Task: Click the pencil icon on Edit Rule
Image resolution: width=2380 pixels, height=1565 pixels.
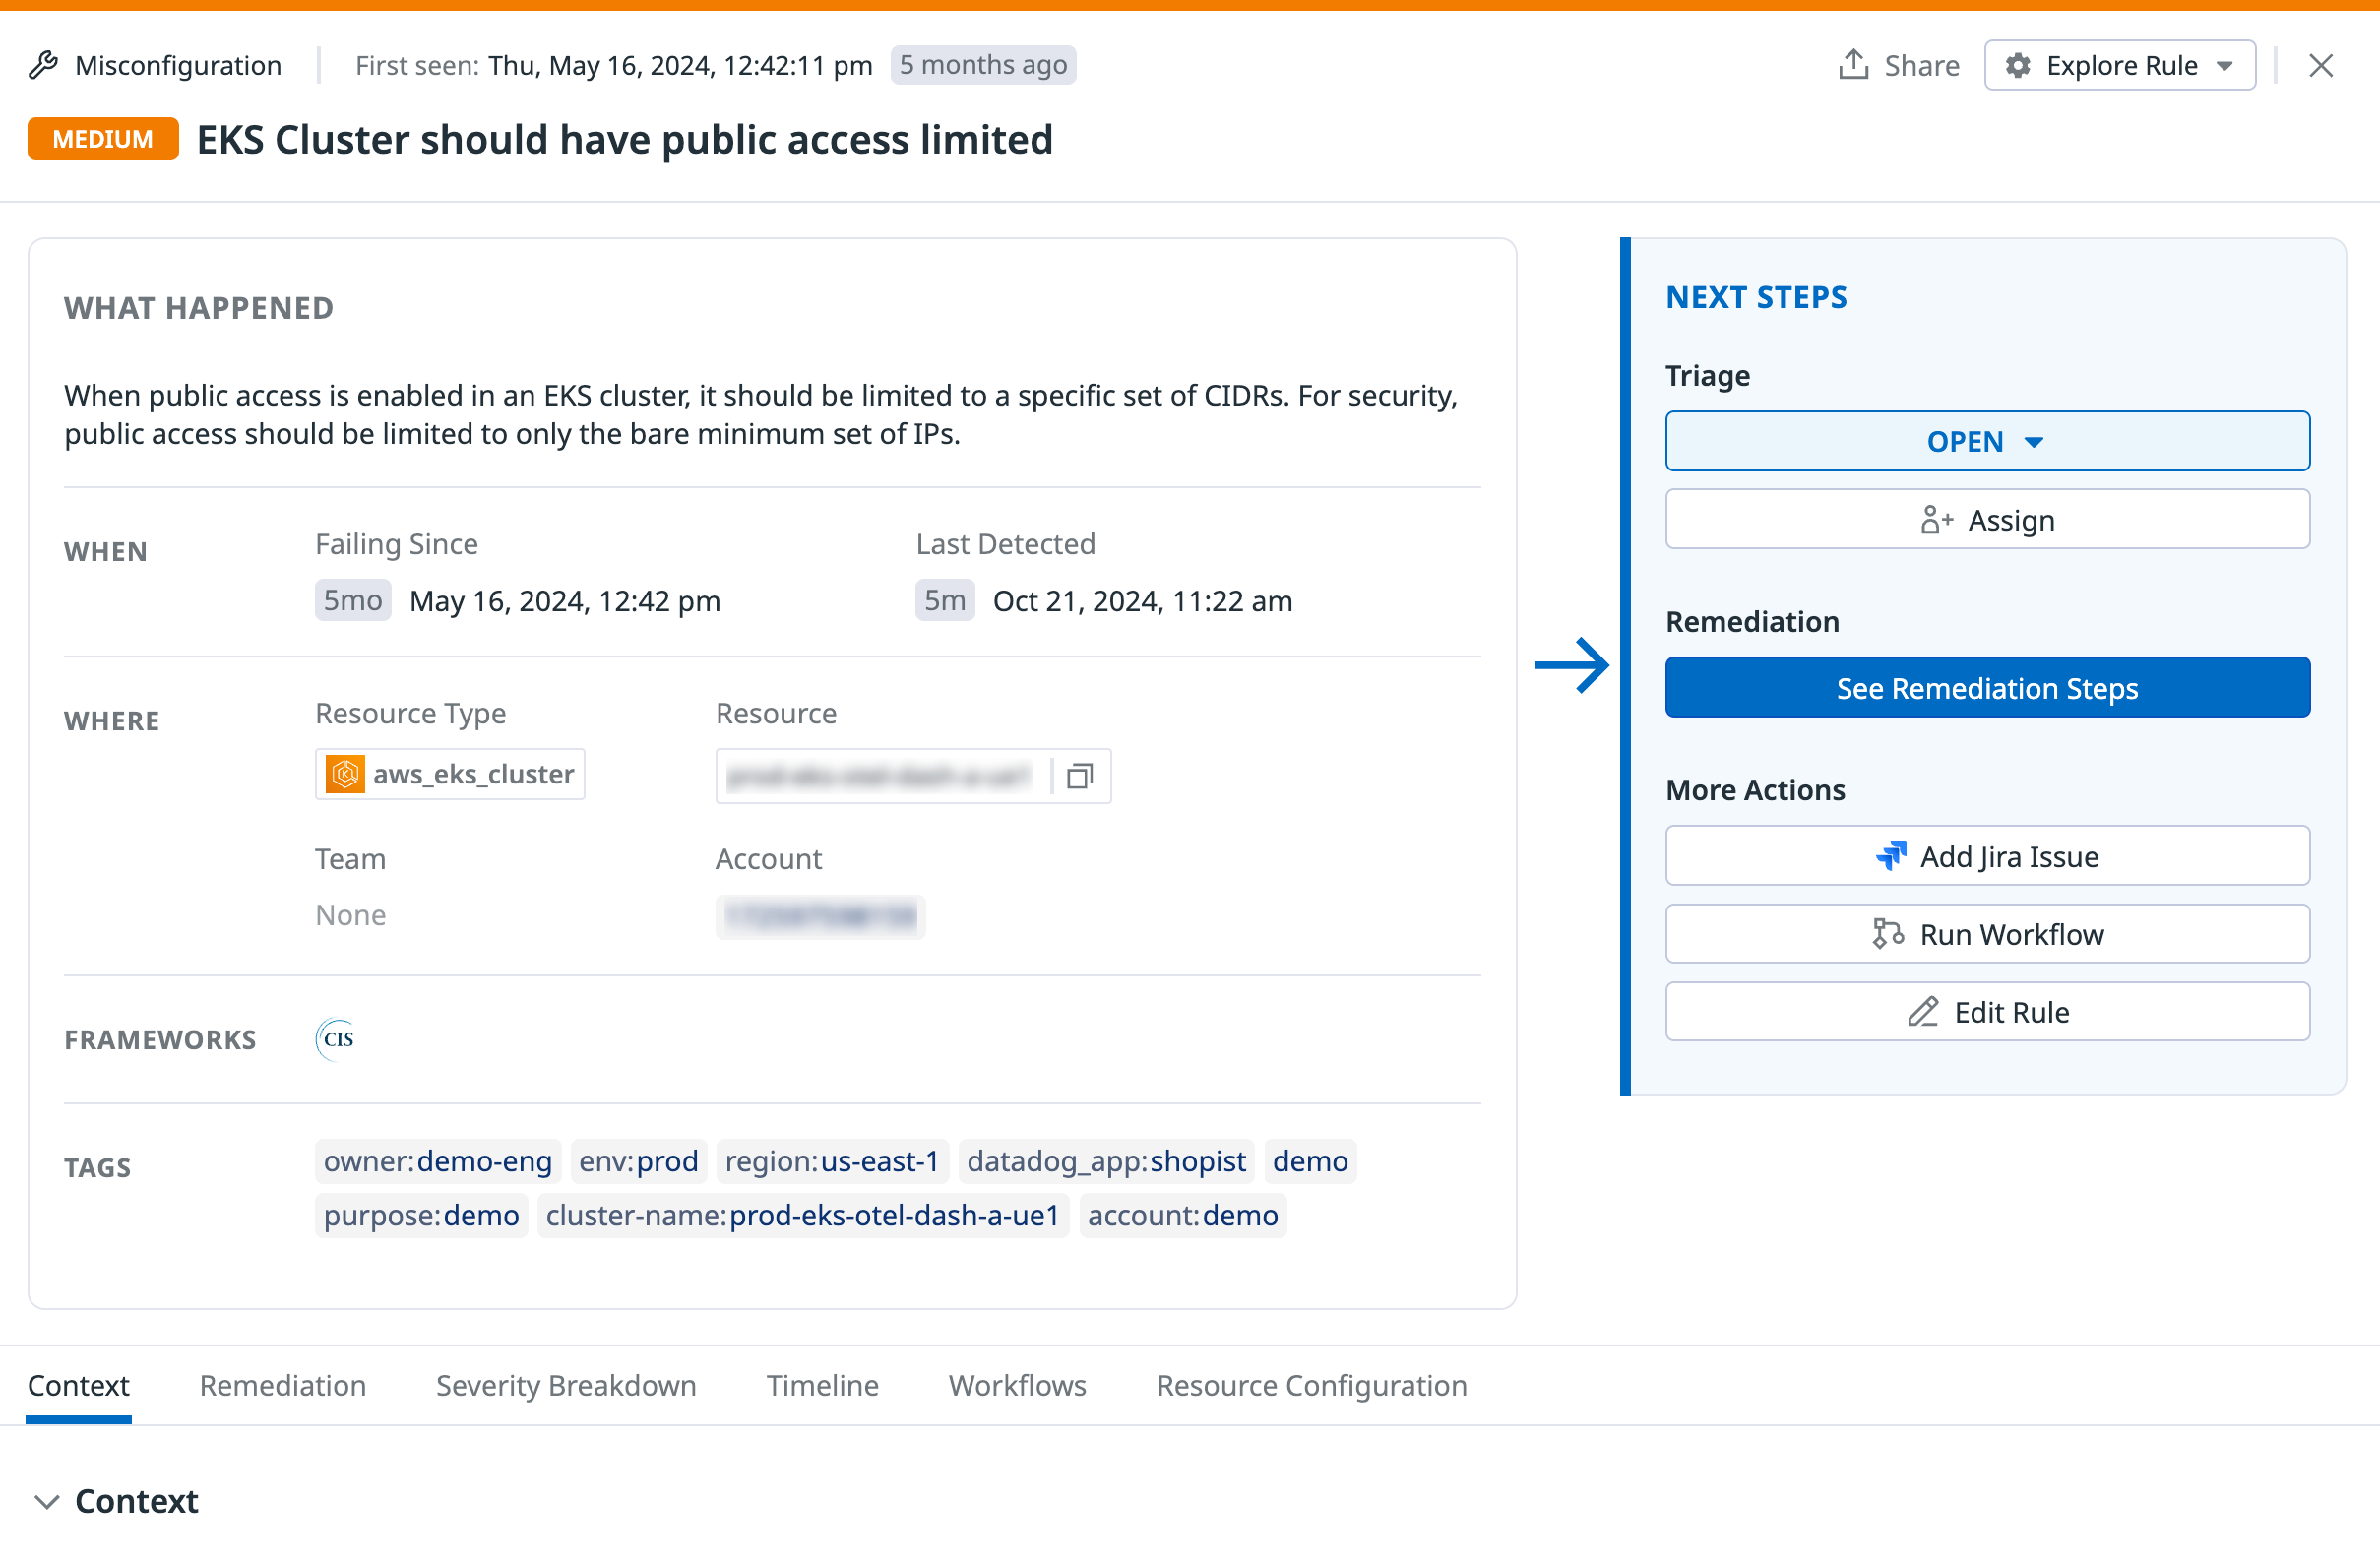Action: click(x=1922, y=1011)
